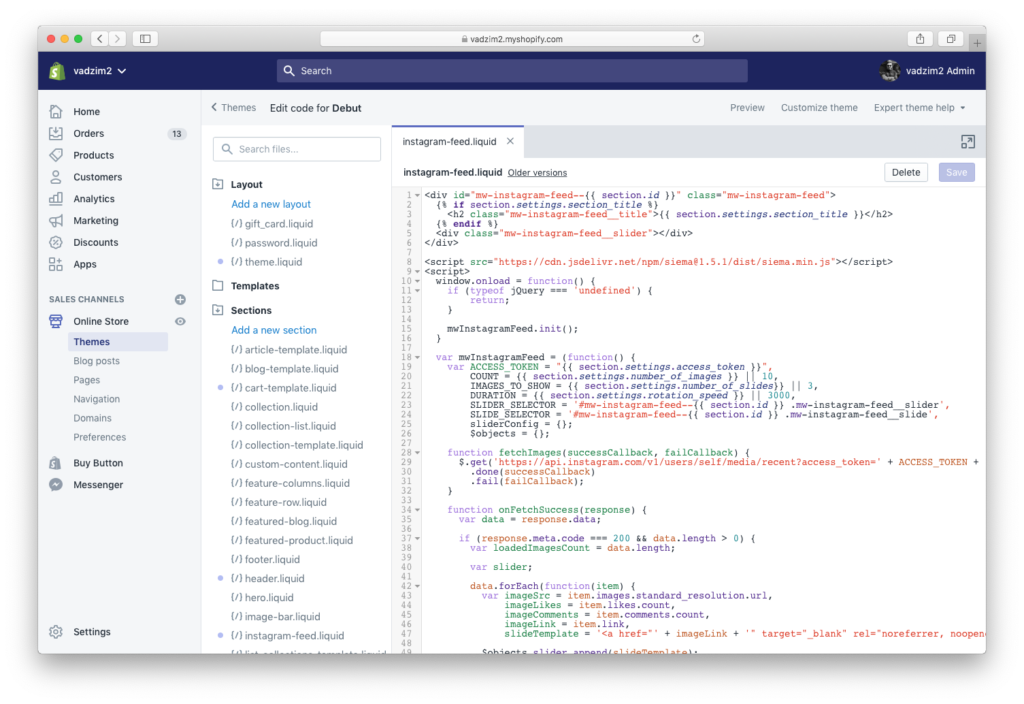Open Pages in the sidebar
This screenshot has height=704, width=1024.
click(x=87, y=379)
